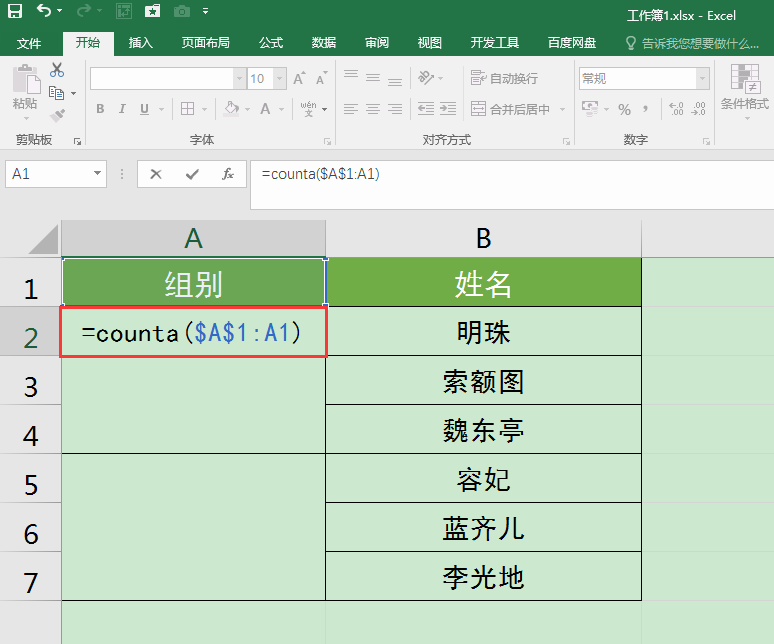Screen dimensions: 774x644
Task: Switch to the 数据 tab
Action: coord(324,43)
